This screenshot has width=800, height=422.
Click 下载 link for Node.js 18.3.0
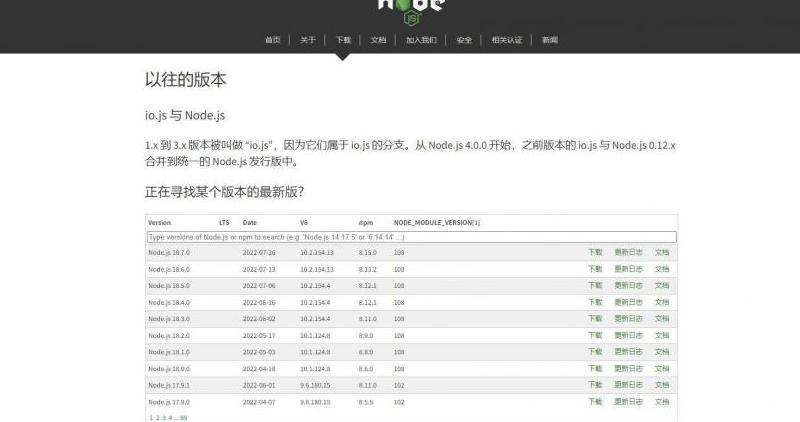(595, 318)
